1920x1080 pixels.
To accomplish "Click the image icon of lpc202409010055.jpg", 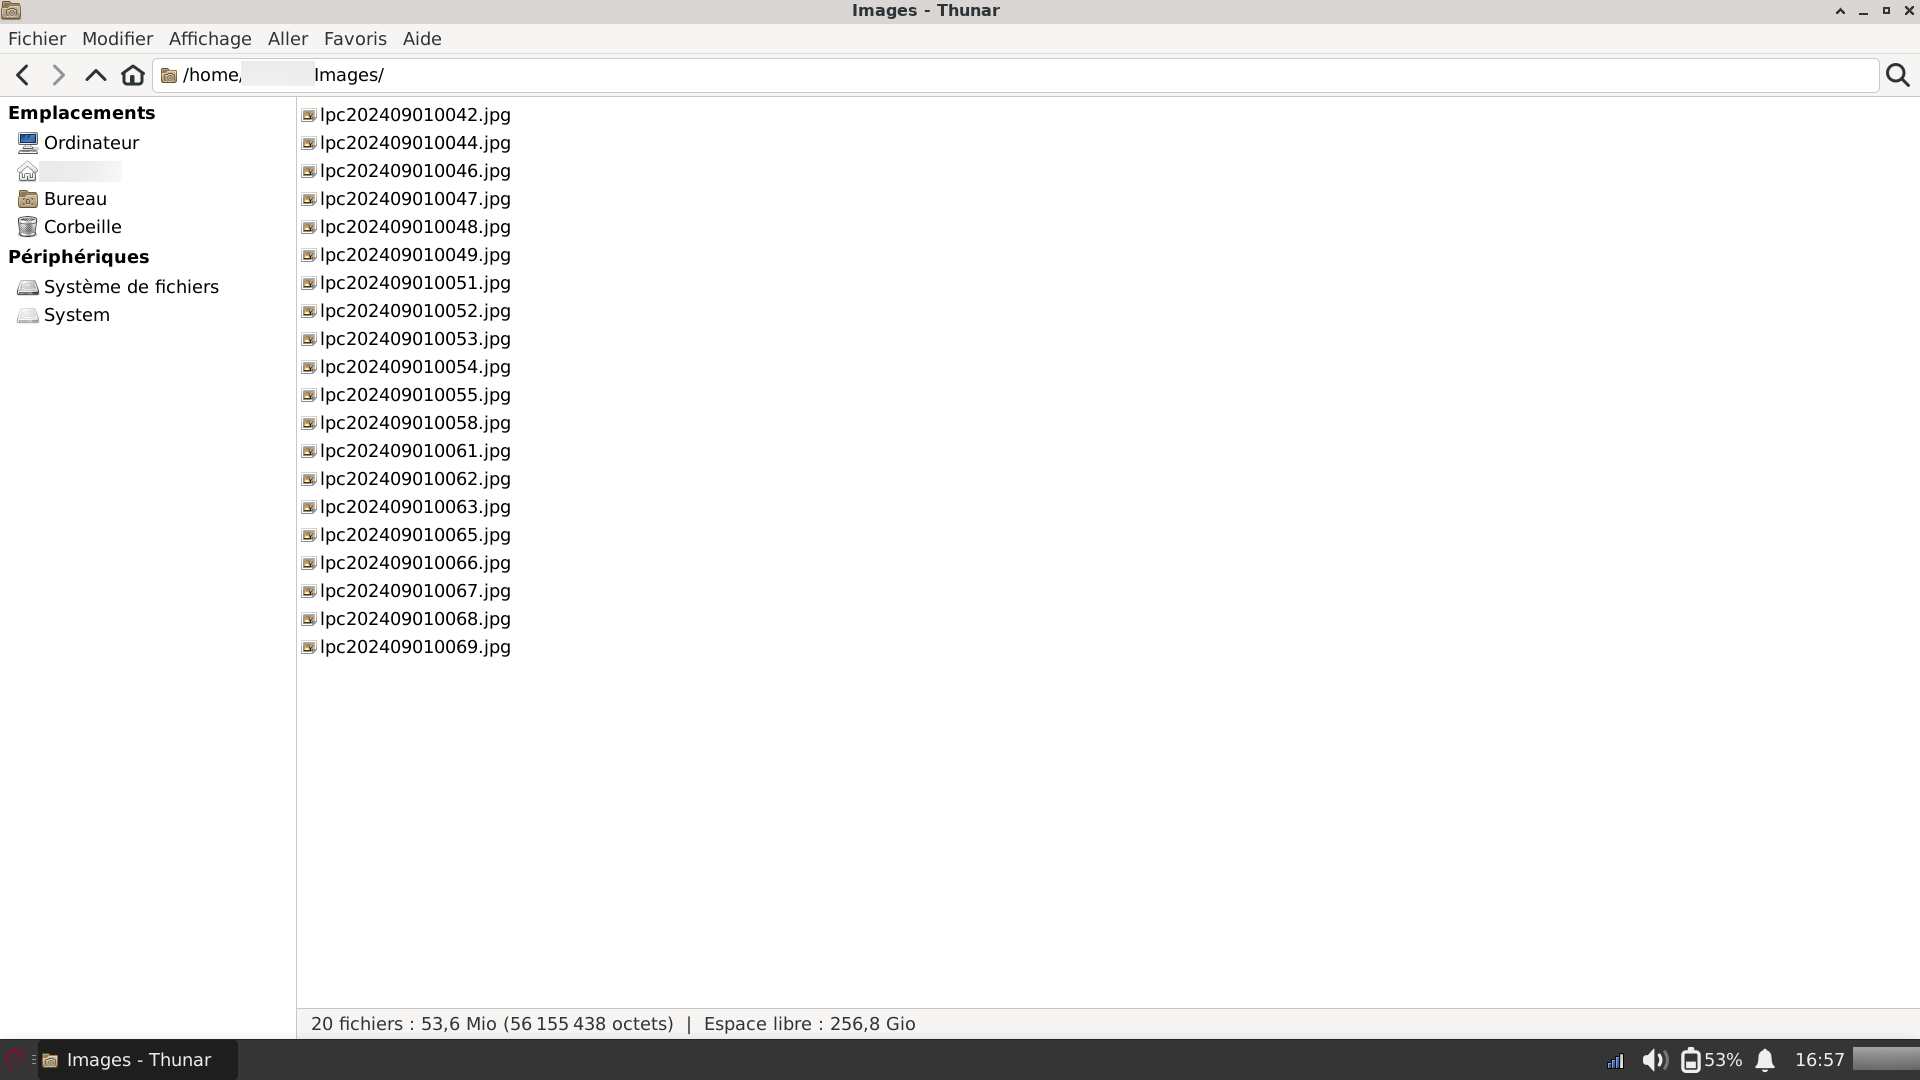I will point(309,395).
